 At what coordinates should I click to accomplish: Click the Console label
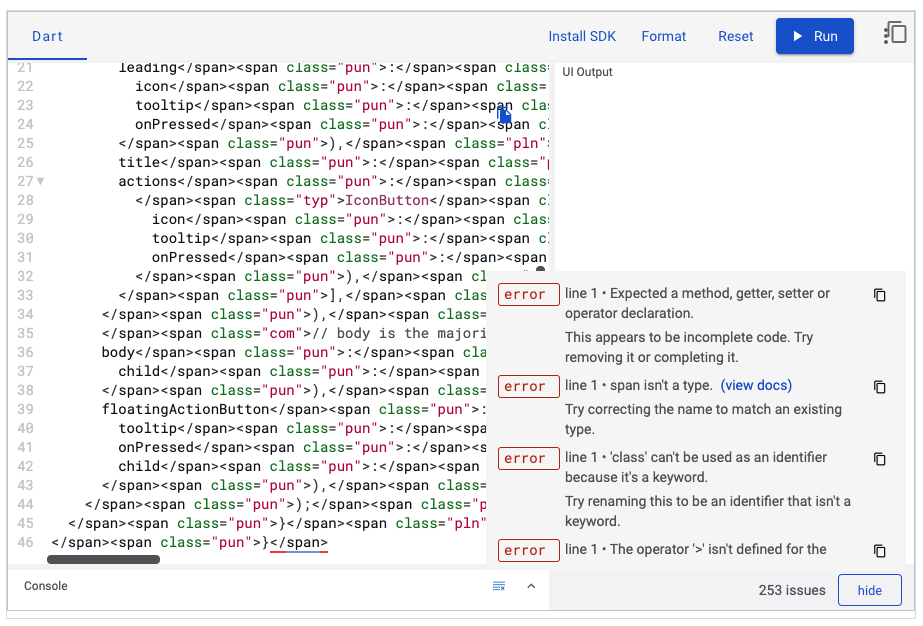45,586
